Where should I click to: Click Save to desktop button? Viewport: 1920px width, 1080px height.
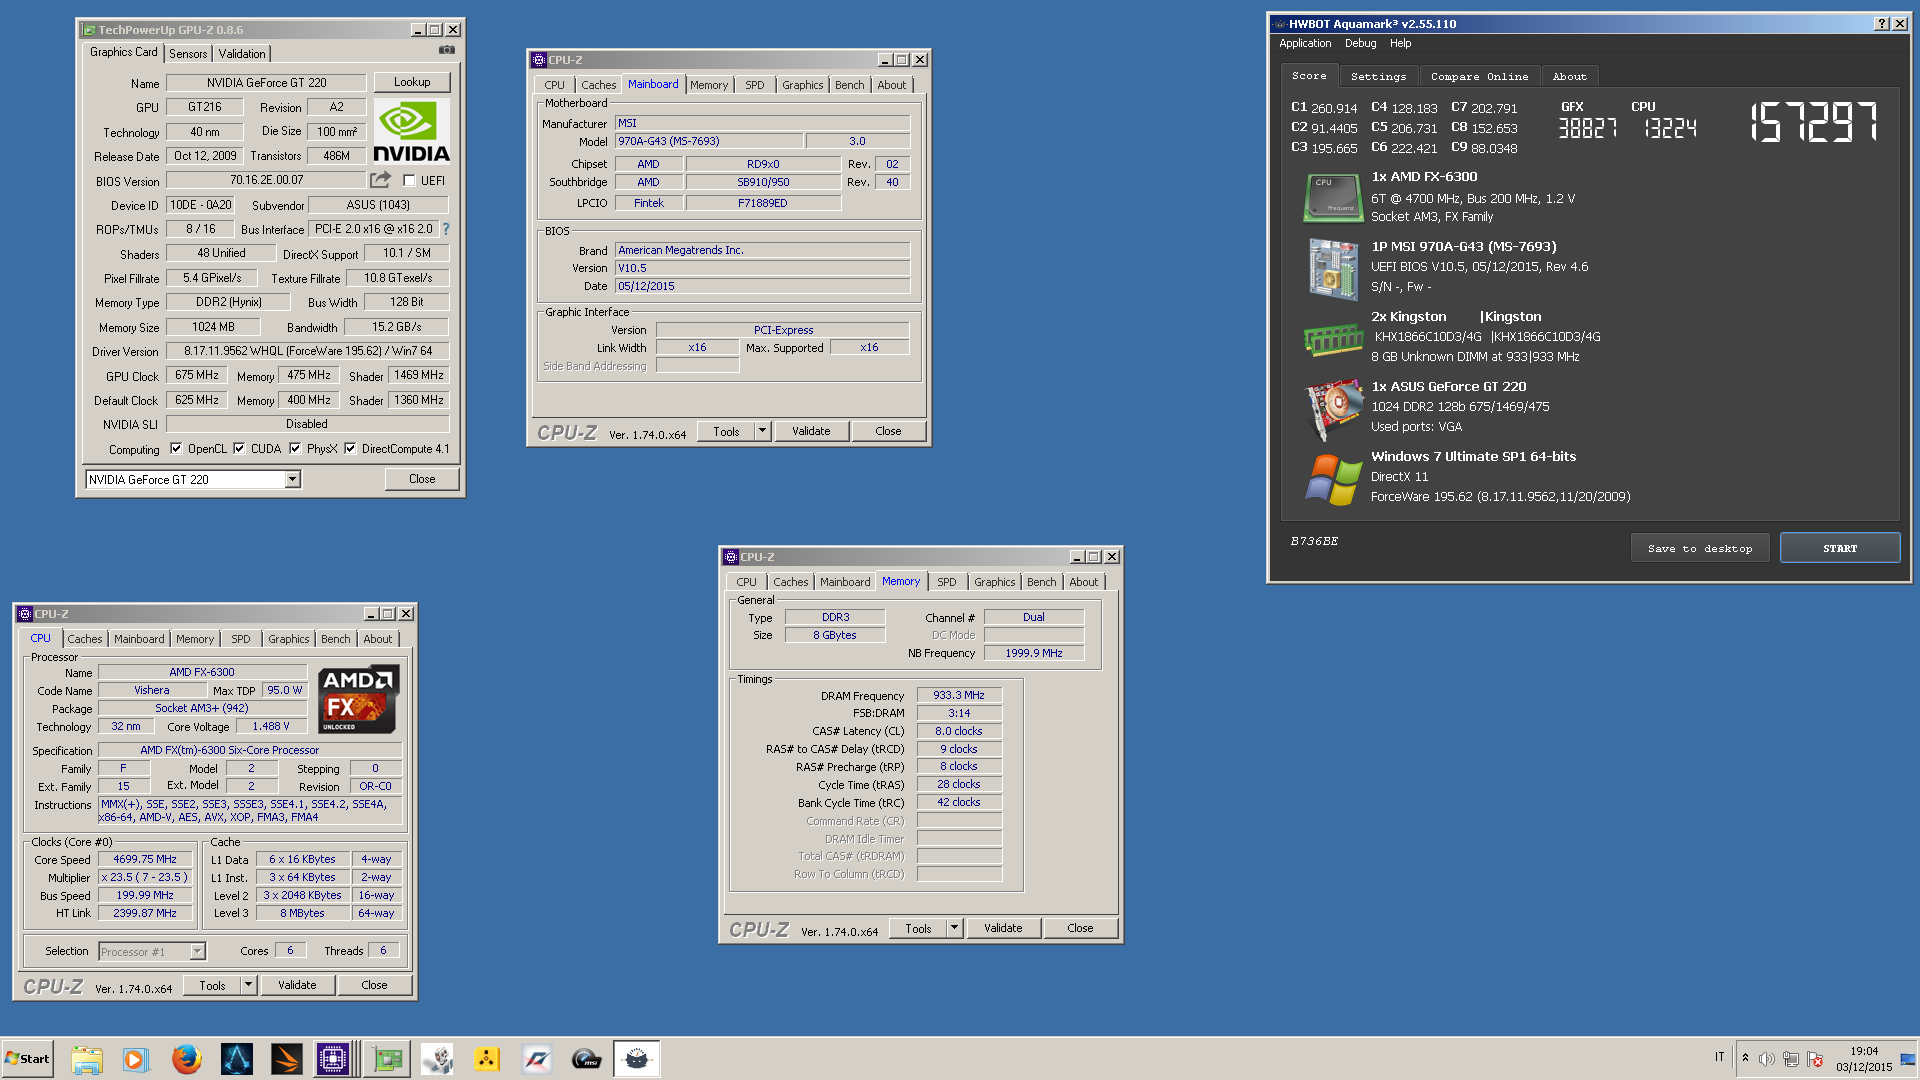click(x=1700, y=548)
